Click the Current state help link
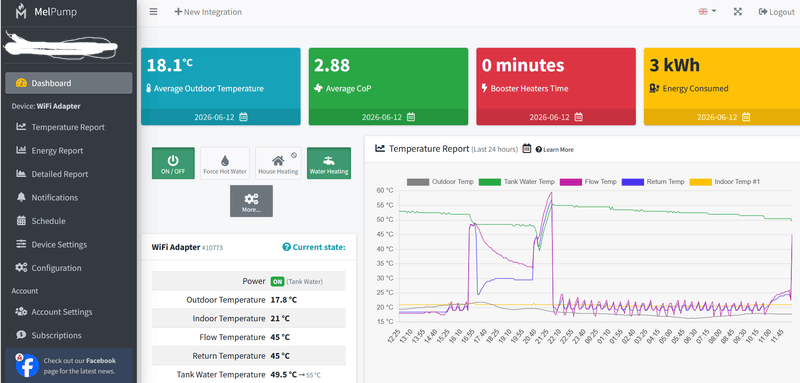 coord(314,247)
